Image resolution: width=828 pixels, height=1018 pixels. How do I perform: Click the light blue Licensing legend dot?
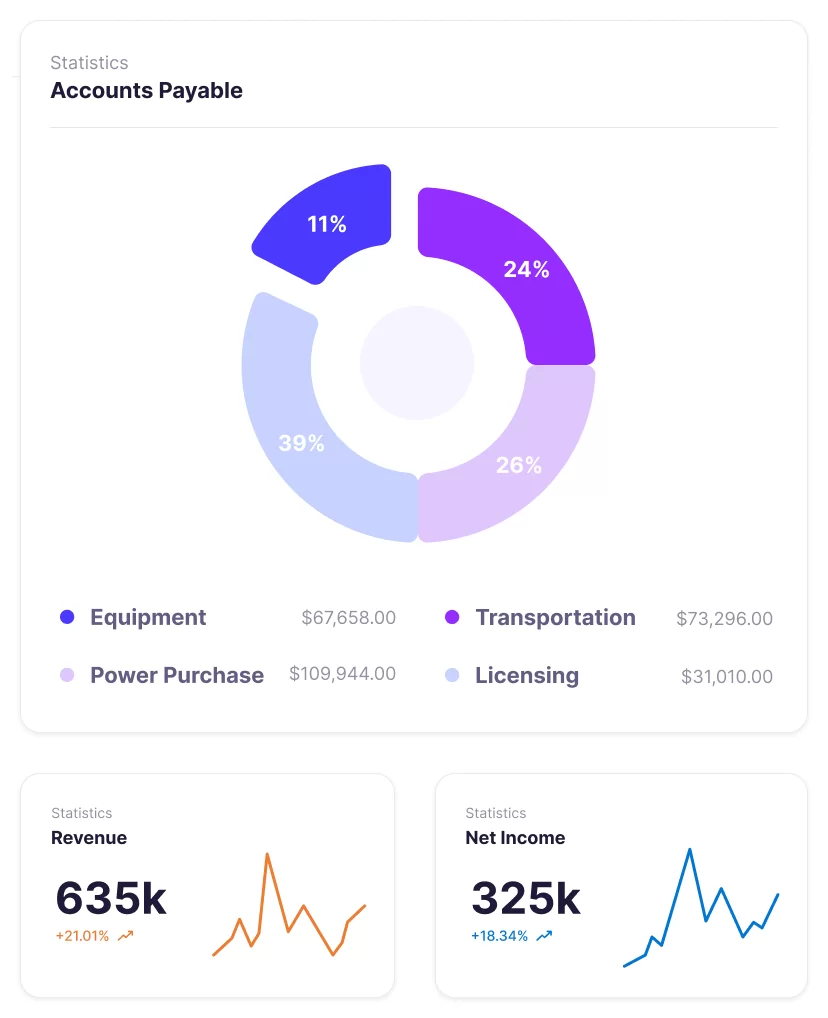[x=452, y=675]
